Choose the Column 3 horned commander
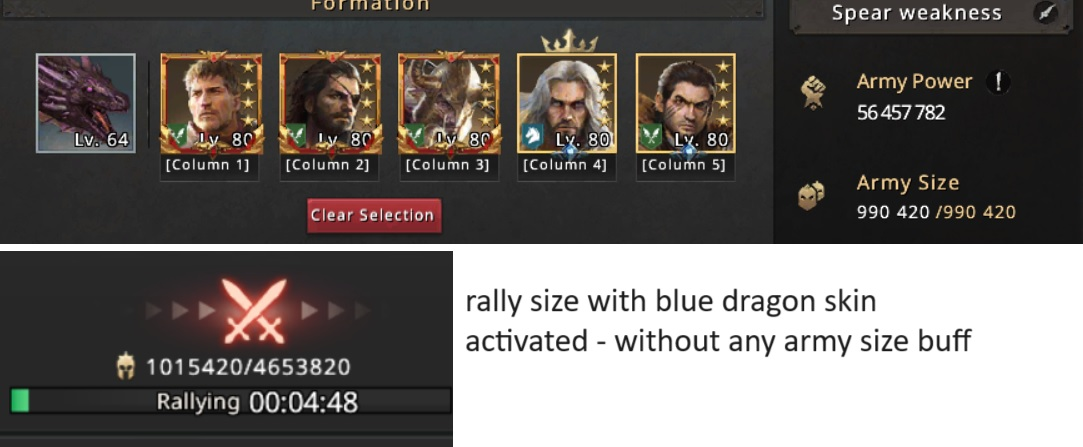1083x447 pixels. [x=449, y=103]
